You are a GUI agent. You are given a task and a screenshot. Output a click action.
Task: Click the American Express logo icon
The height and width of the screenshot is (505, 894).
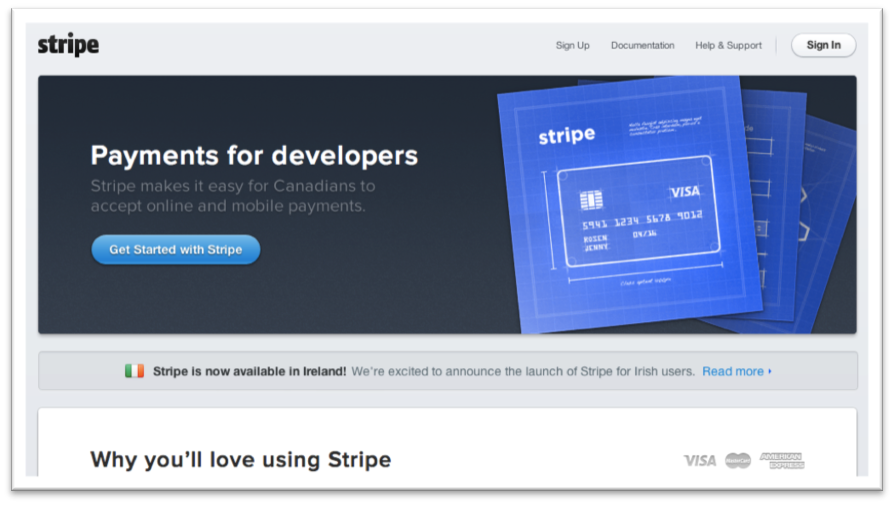coord(781,460)
